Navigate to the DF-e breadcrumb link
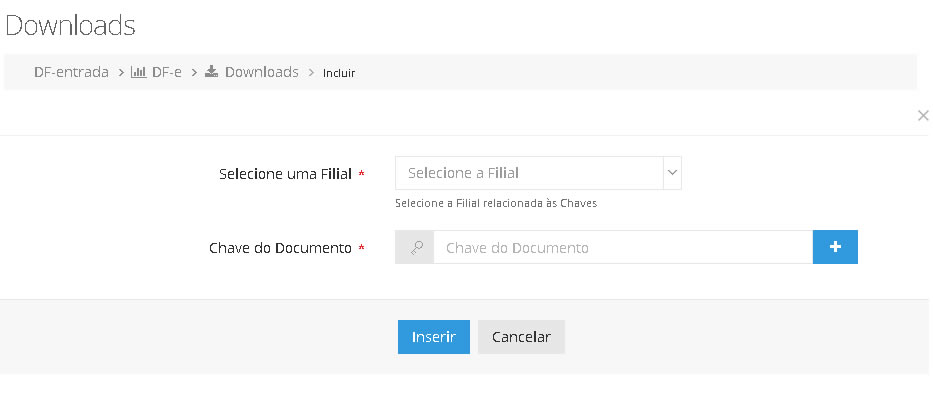The width and height of the screenshot is (933, 409). click(x=167, y=72)
